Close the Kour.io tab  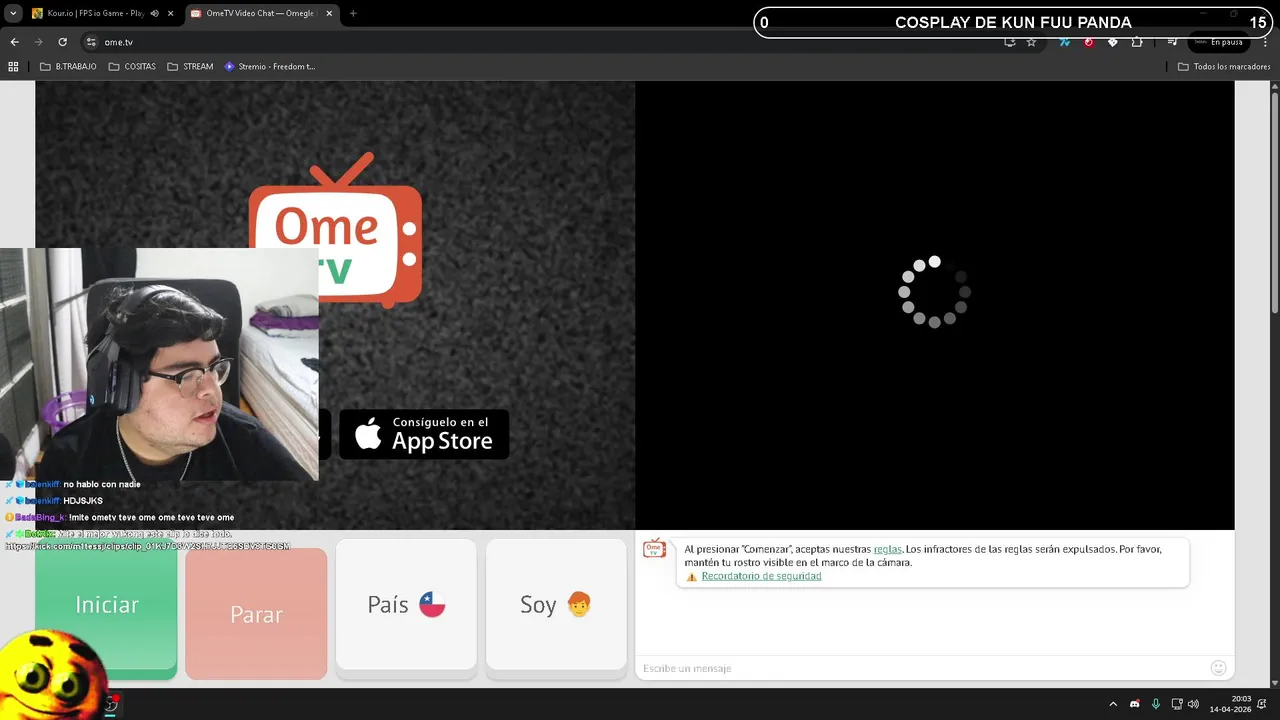pos(170,13)
